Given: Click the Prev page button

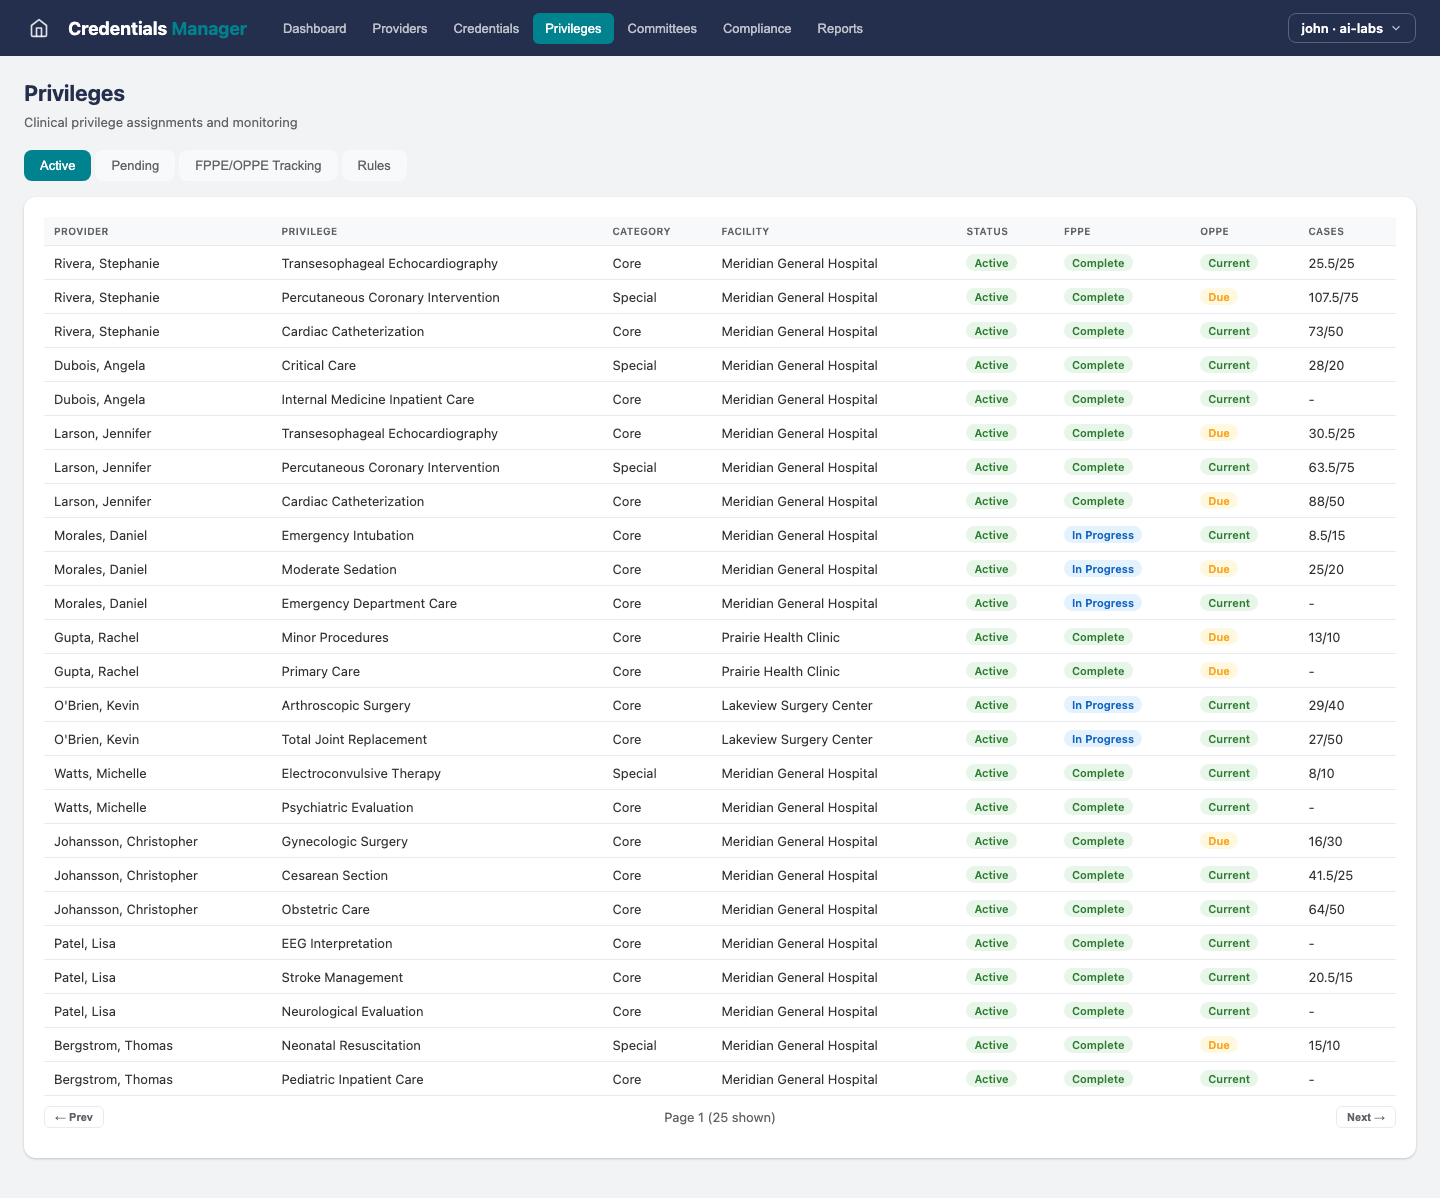Looking at the screenshot, I should pos(74,1117).
